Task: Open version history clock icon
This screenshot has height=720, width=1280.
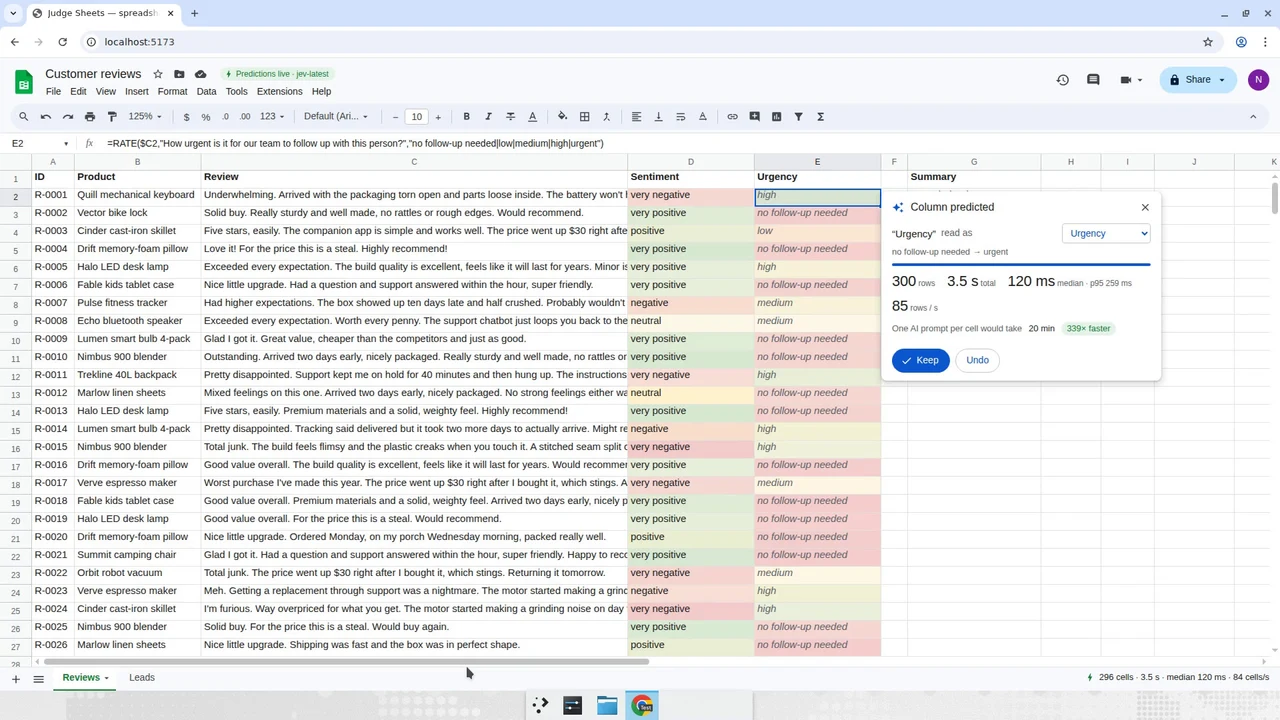Action: pyautogui.click(x=1063, y=80)
